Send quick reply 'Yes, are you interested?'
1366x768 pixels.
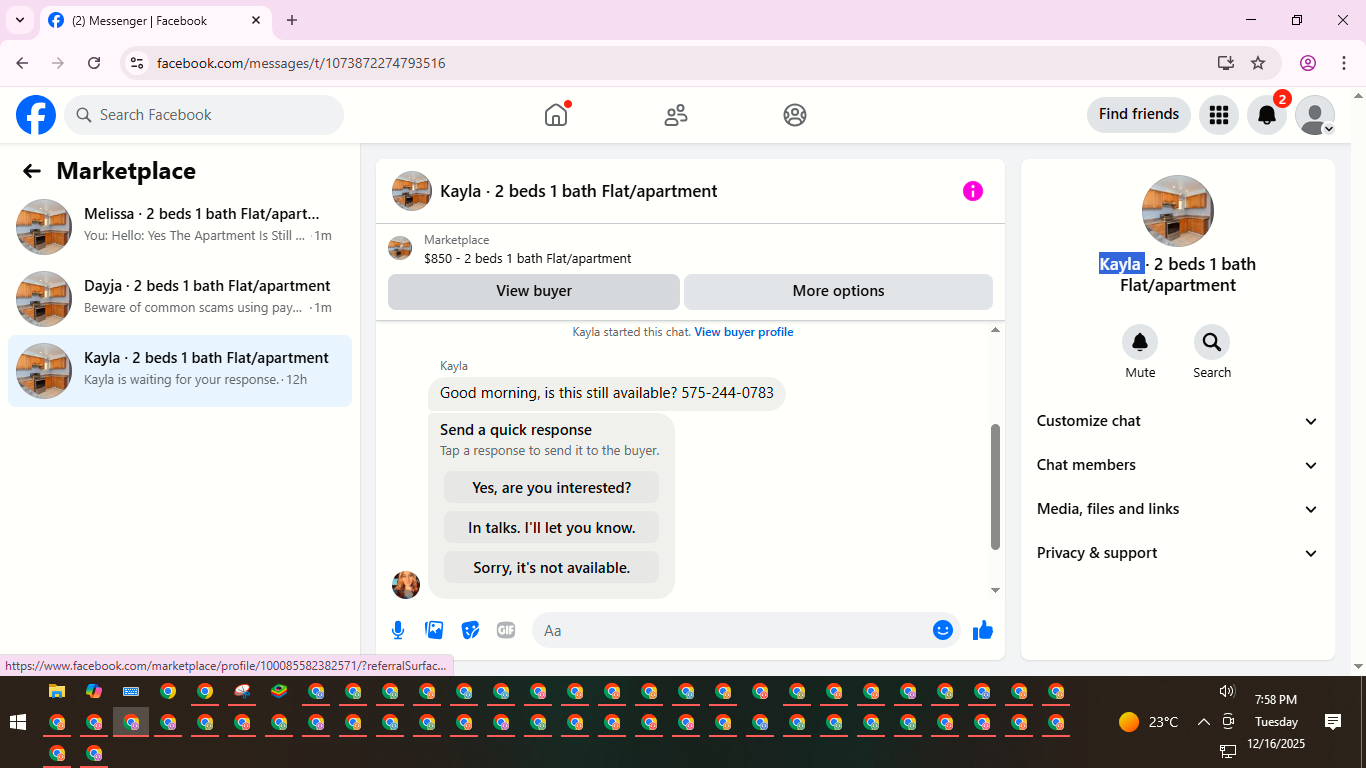552,488
